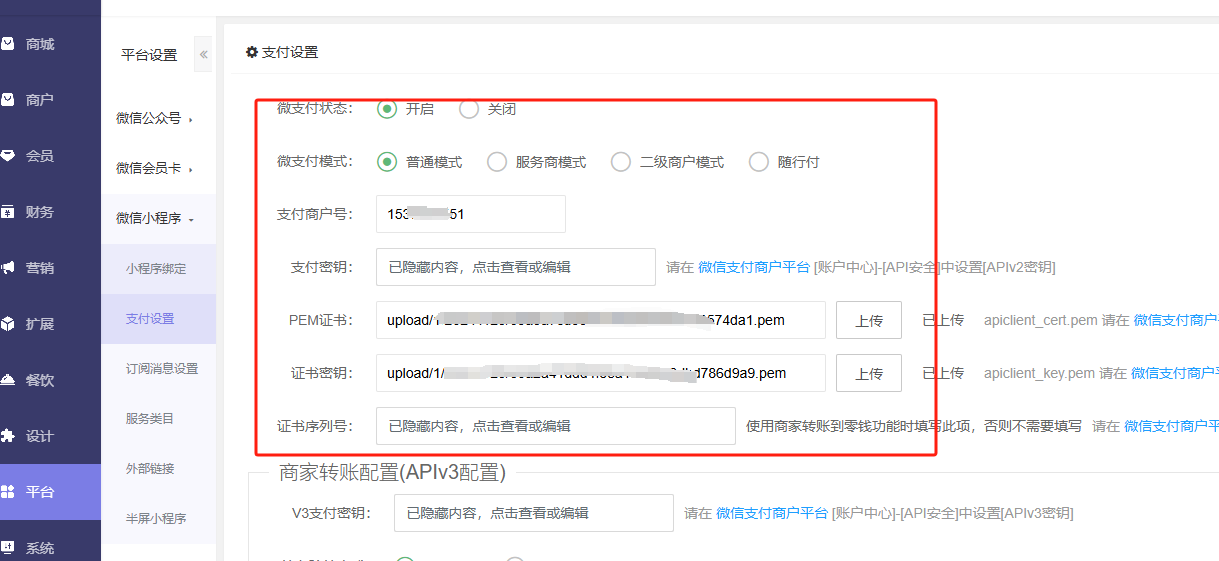Collapse the 平台设置 side panel

204,55
